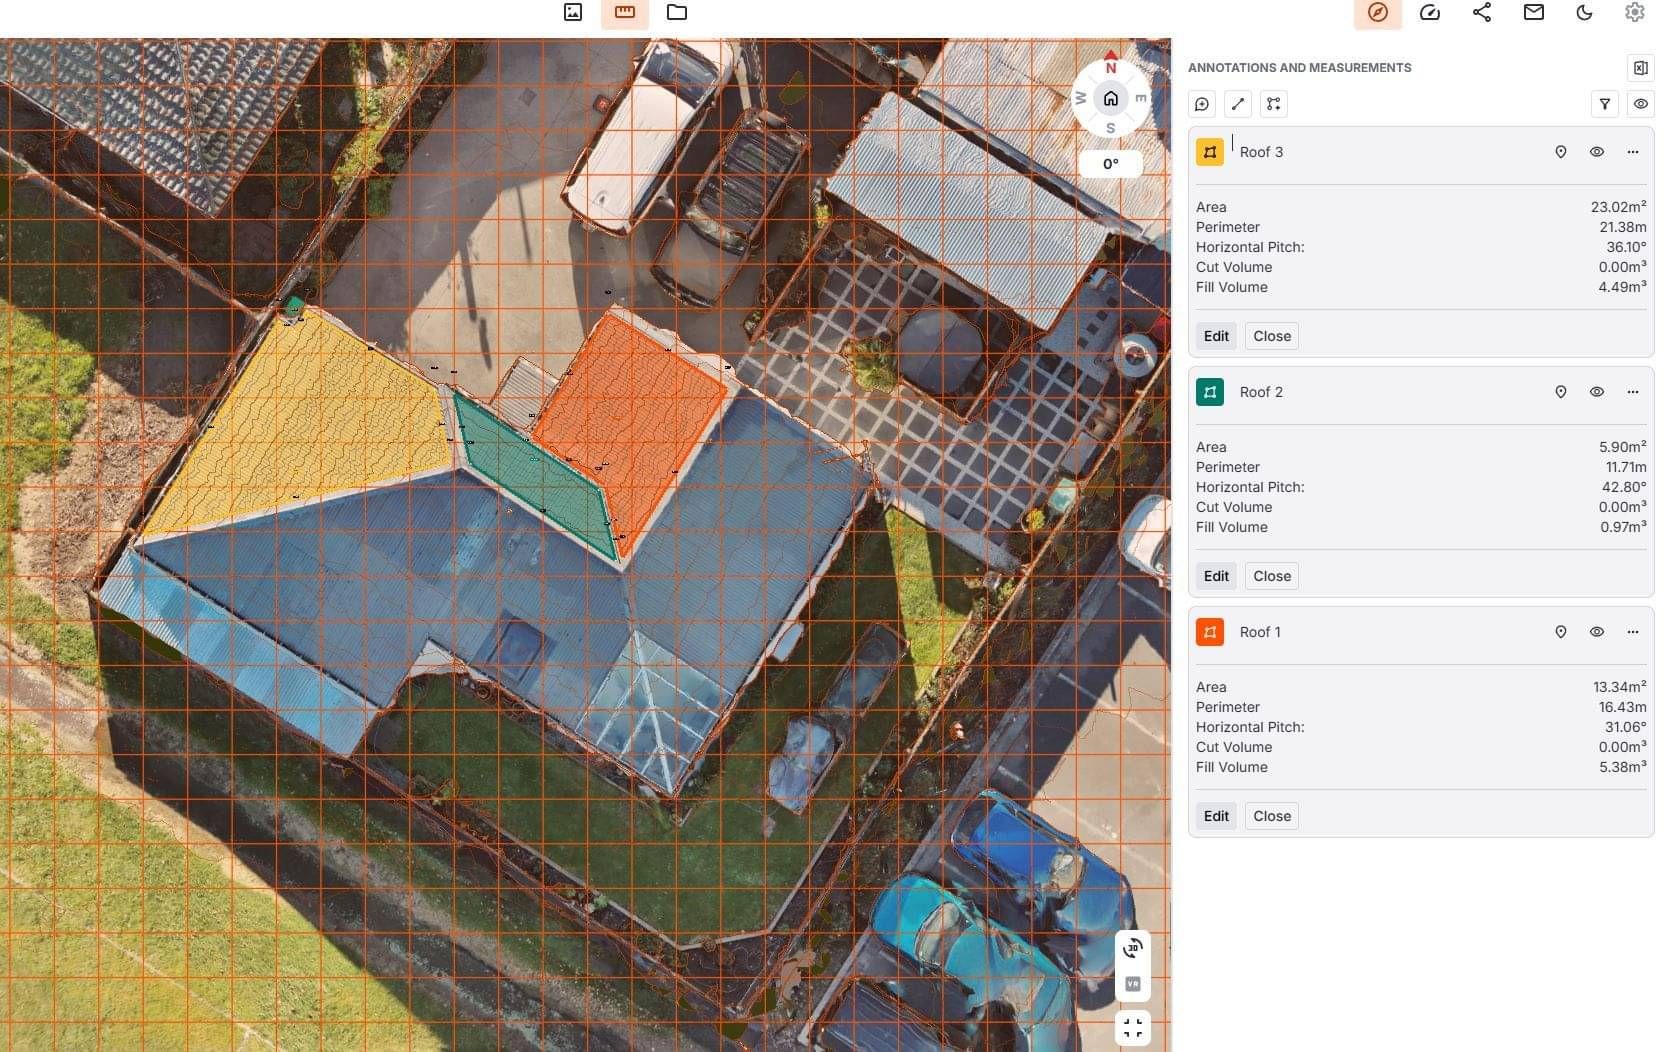Click the Roof 1 title text
The width and height of the screenshot is (1665, 1052).
point(1260,632)
